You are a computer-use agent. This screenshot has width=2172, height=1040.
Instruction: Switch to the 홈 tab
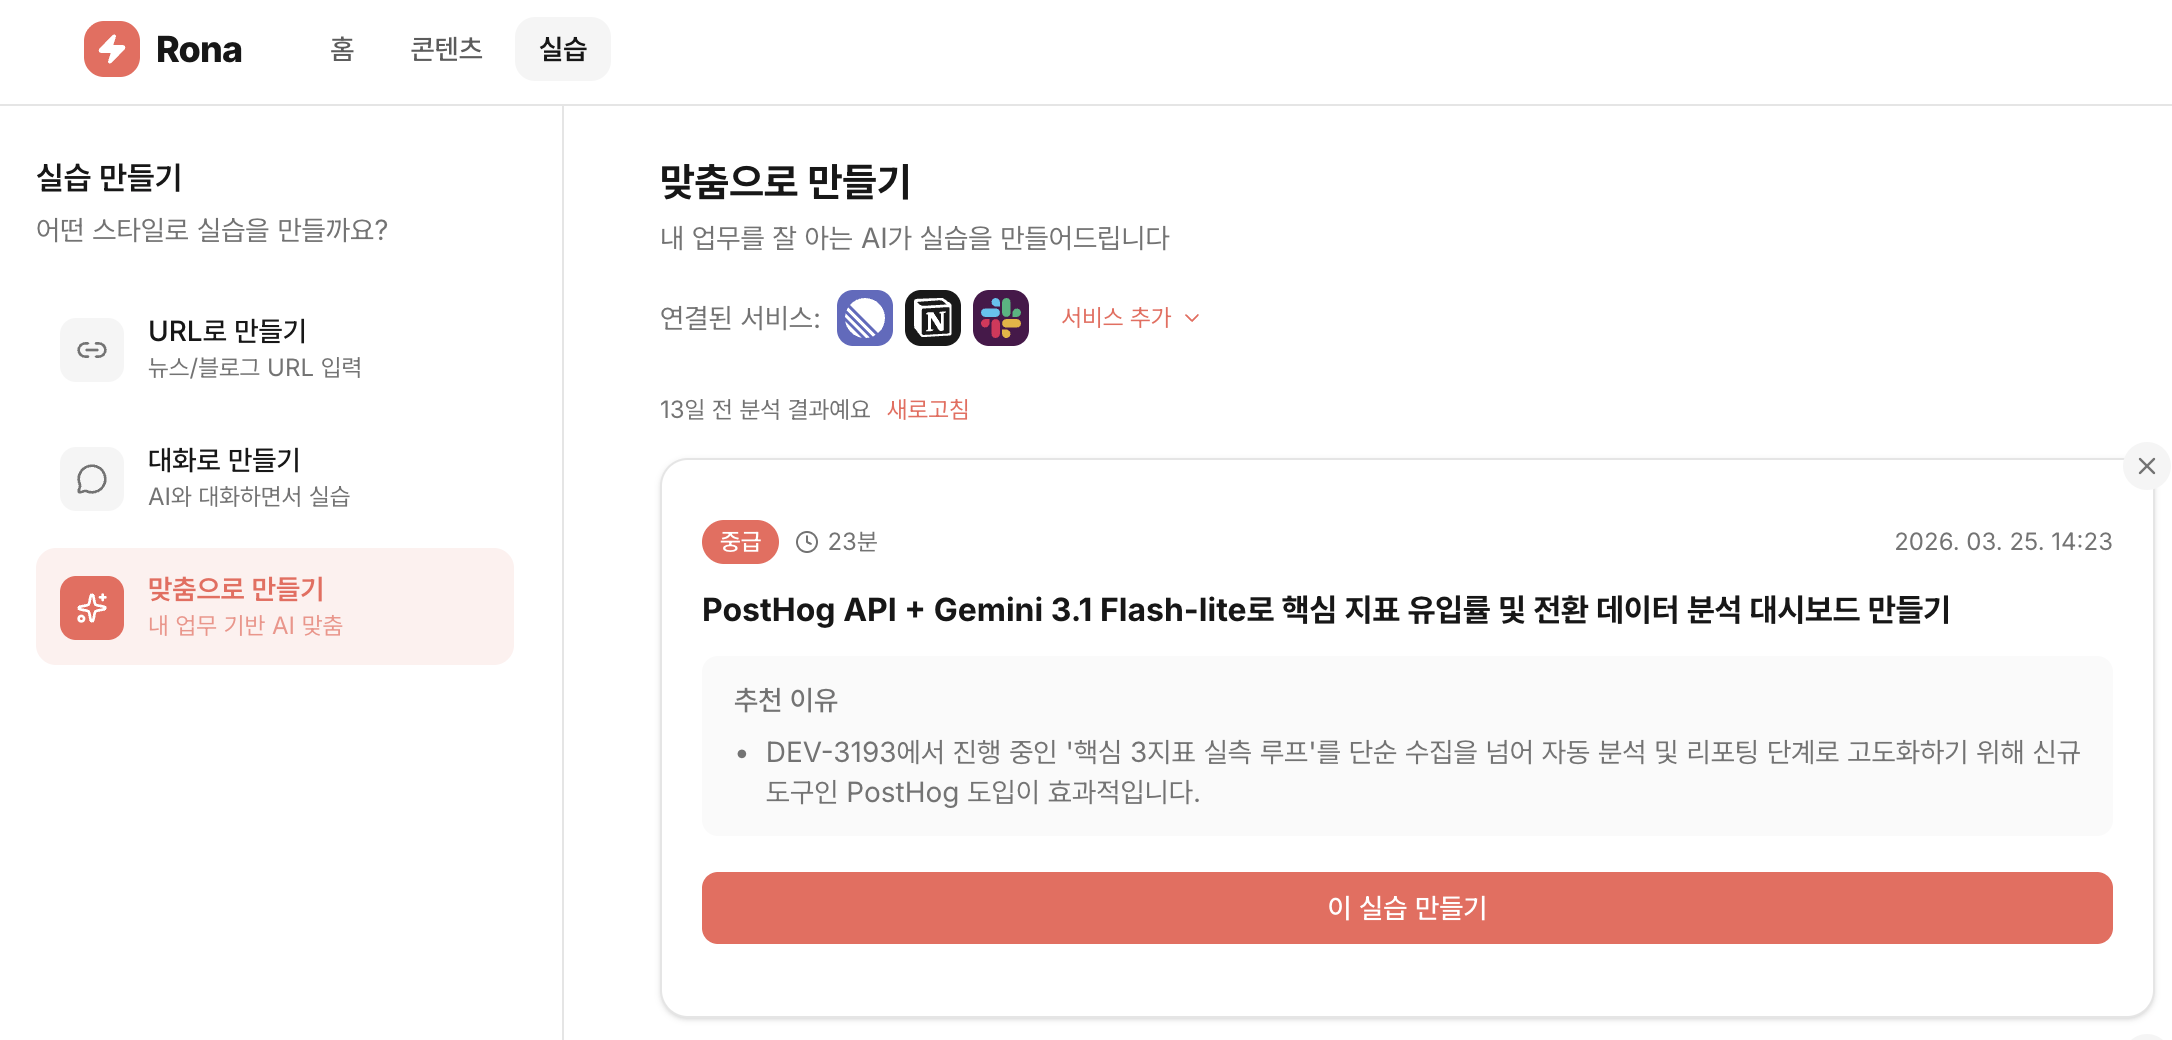(x=341, y=48)
